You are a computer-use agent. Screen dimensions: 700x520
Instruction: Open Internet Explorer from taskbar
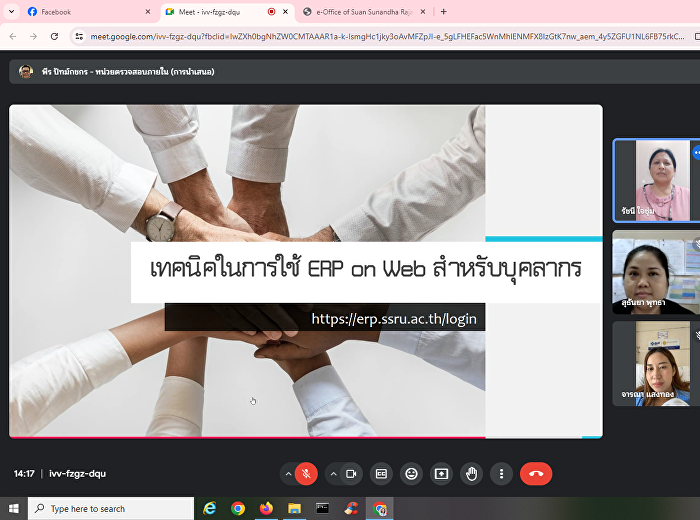[x=209, y=508]
